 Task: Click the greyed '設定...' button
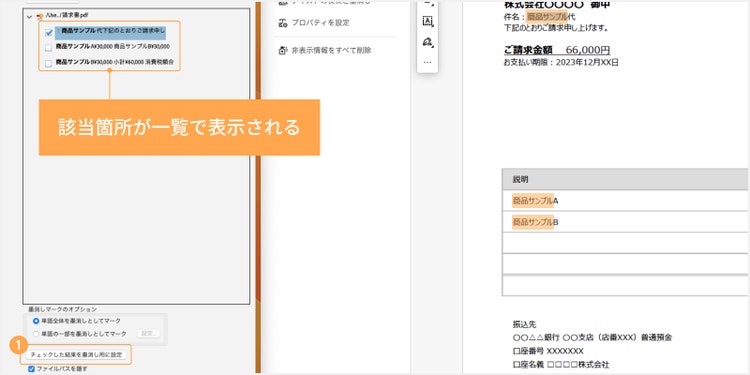click(x=149, y=333)
